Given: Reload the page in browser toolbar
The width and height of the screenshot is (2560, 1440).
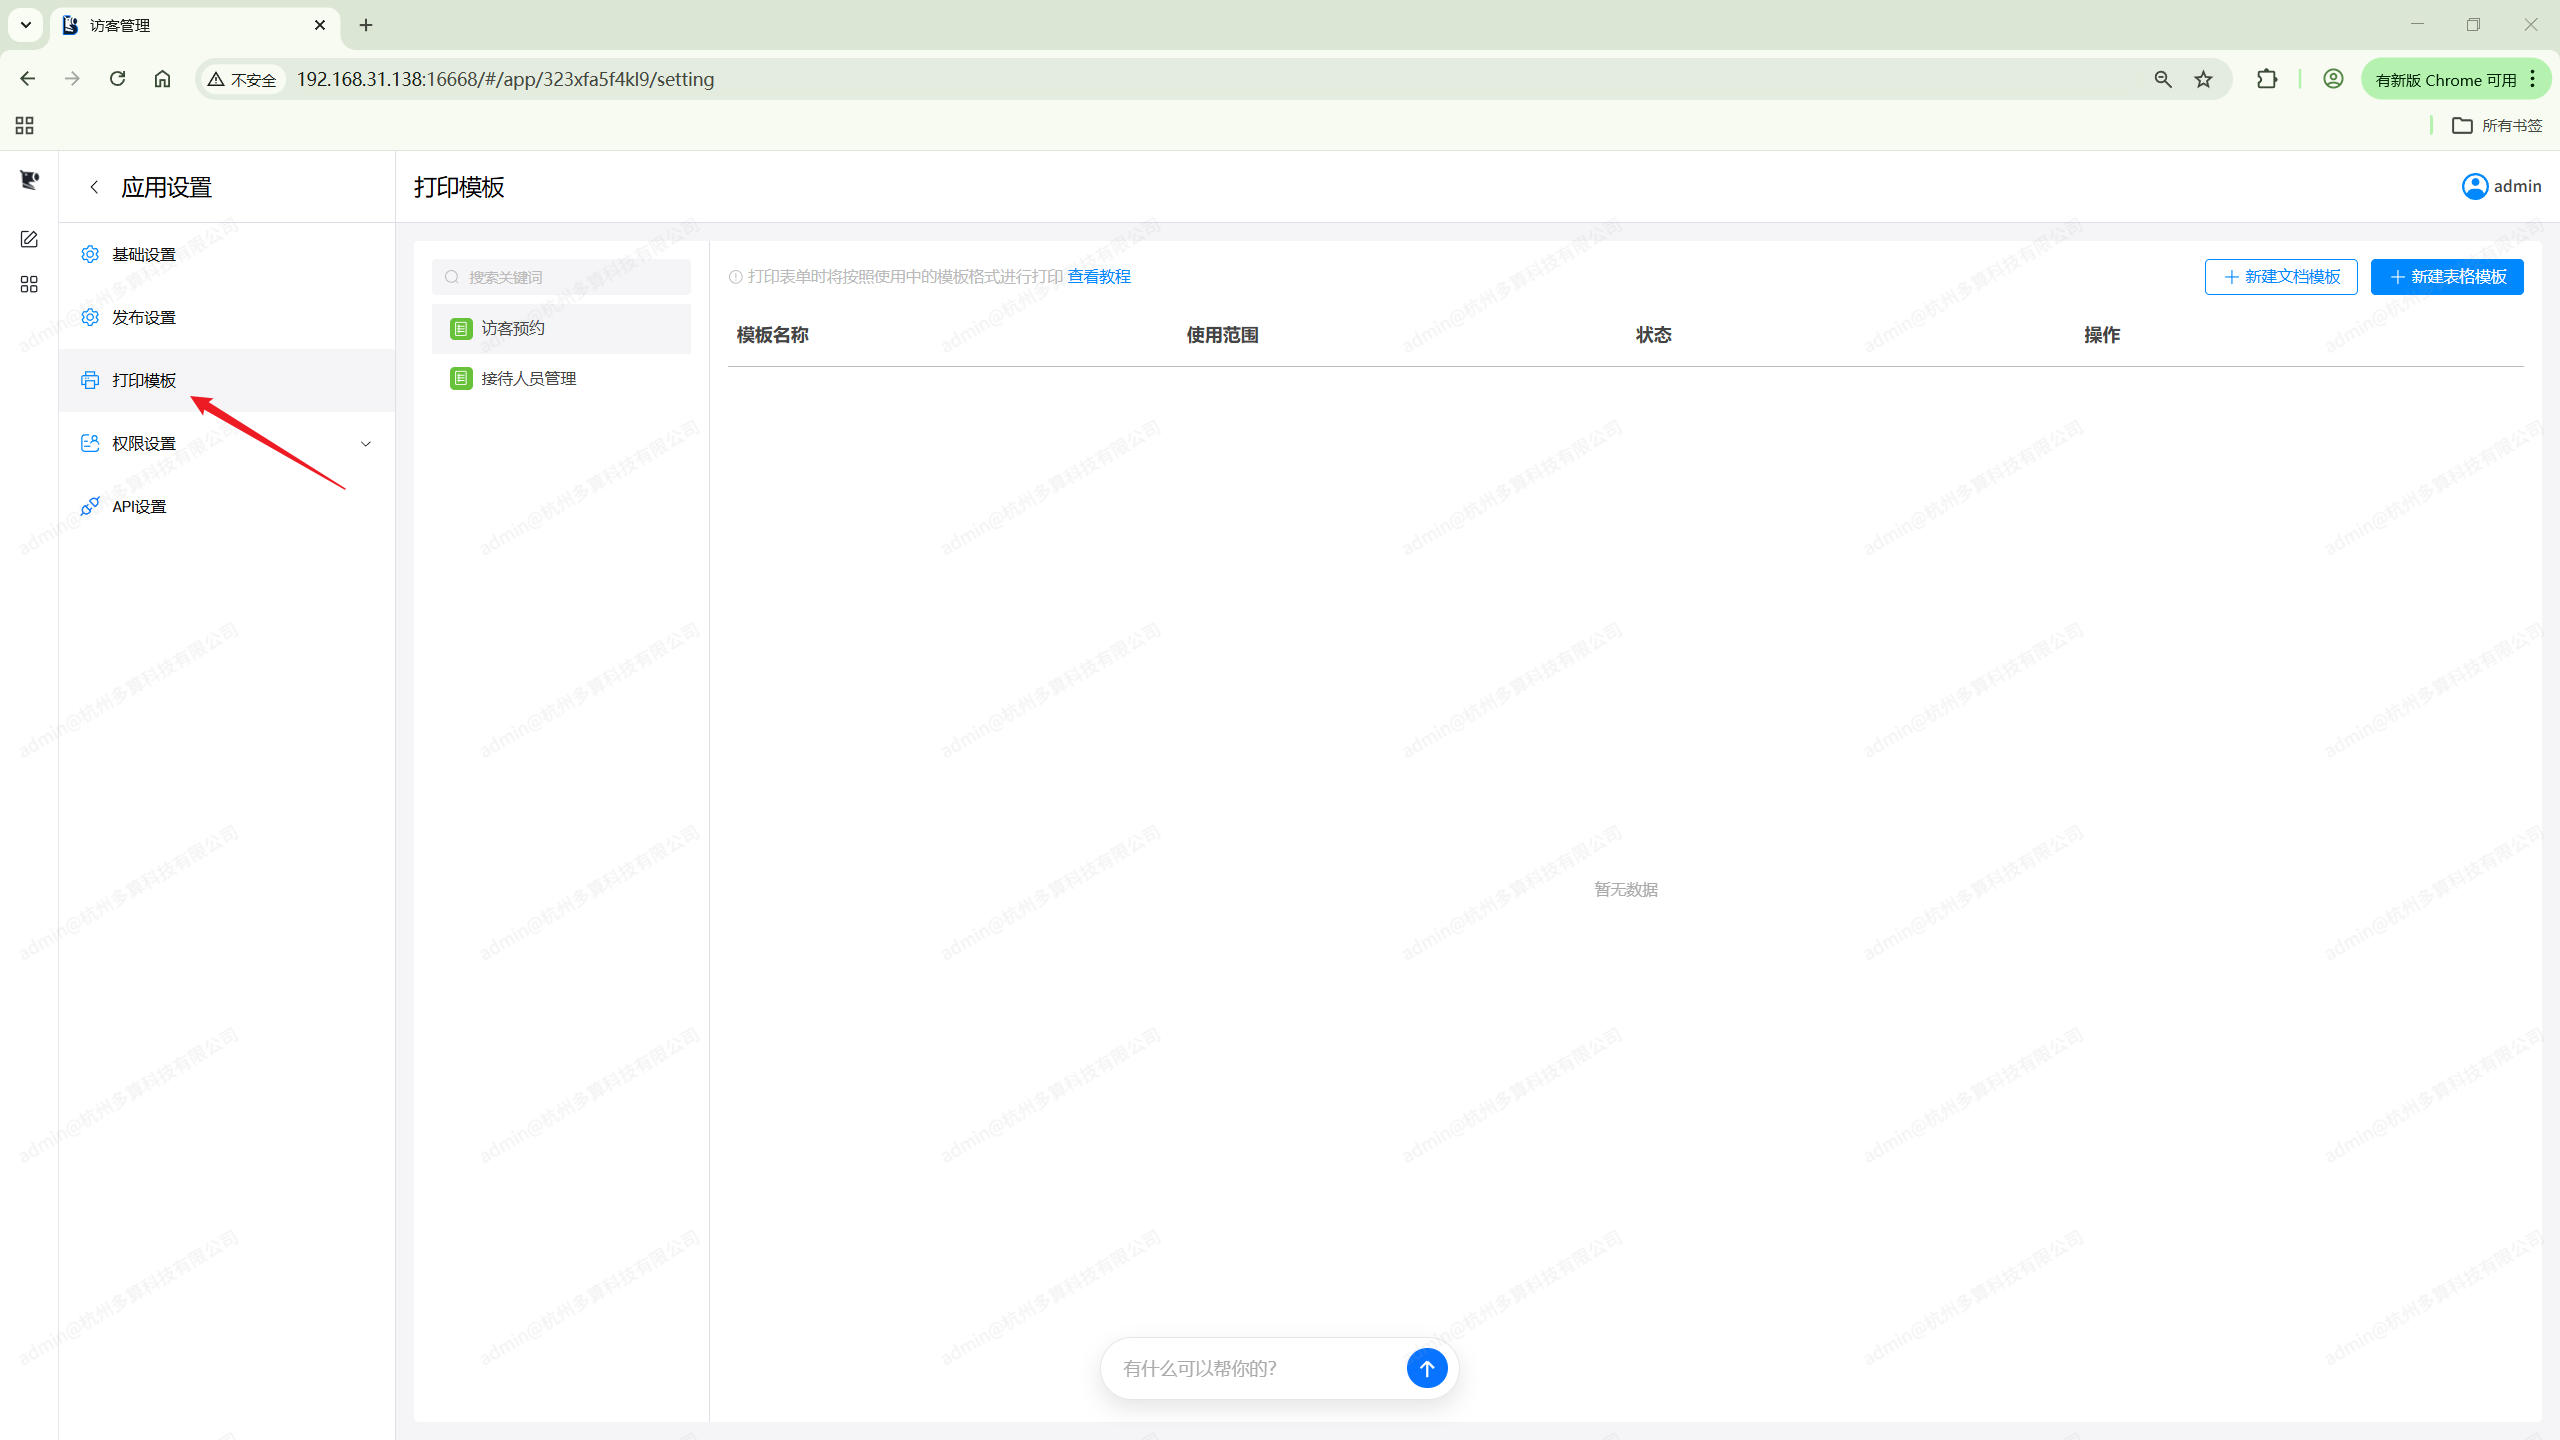Looking at the screenshot, I should point(117,79).
